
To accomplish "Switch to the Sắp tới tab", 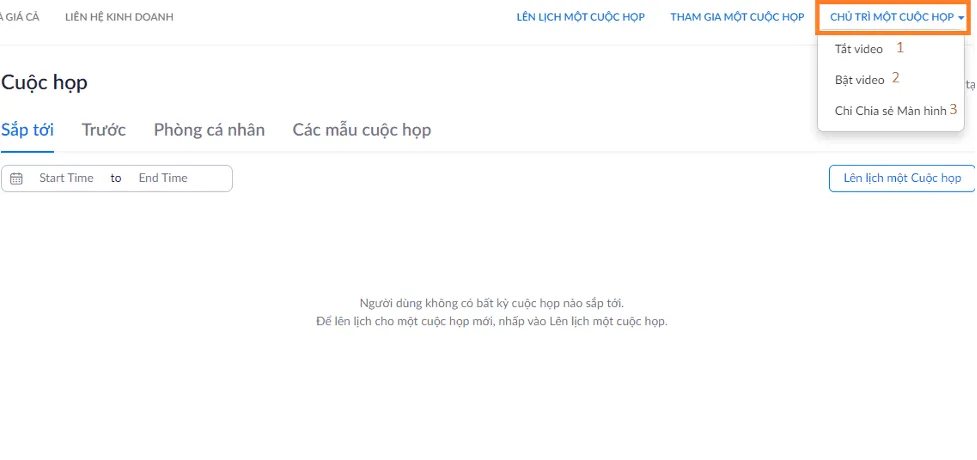I will (28, 131).
